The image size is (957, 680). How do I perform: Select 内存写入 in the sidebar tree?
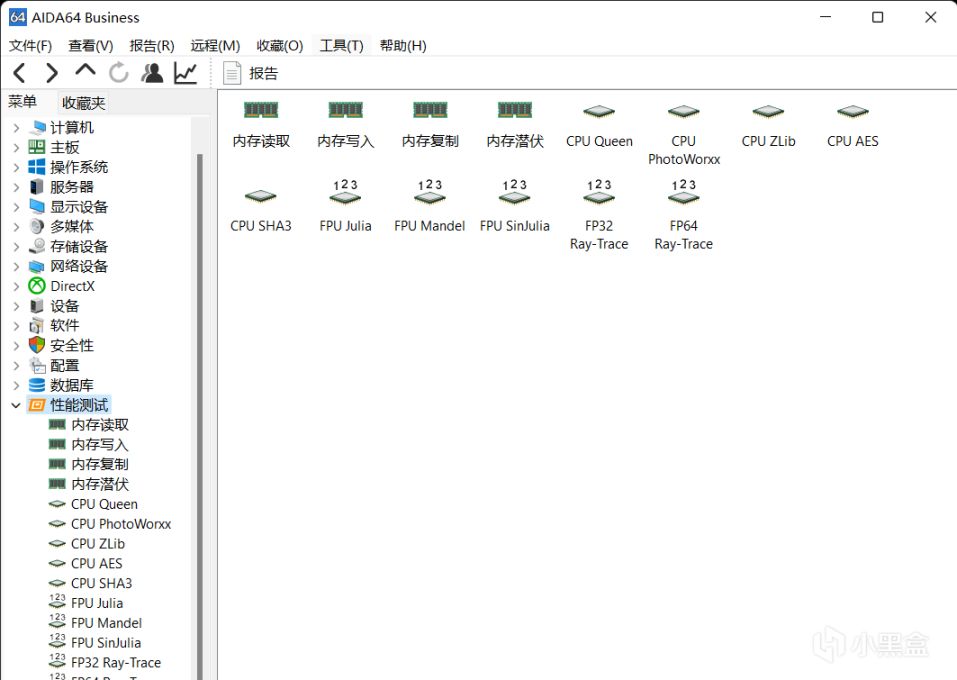coord(100,444)
